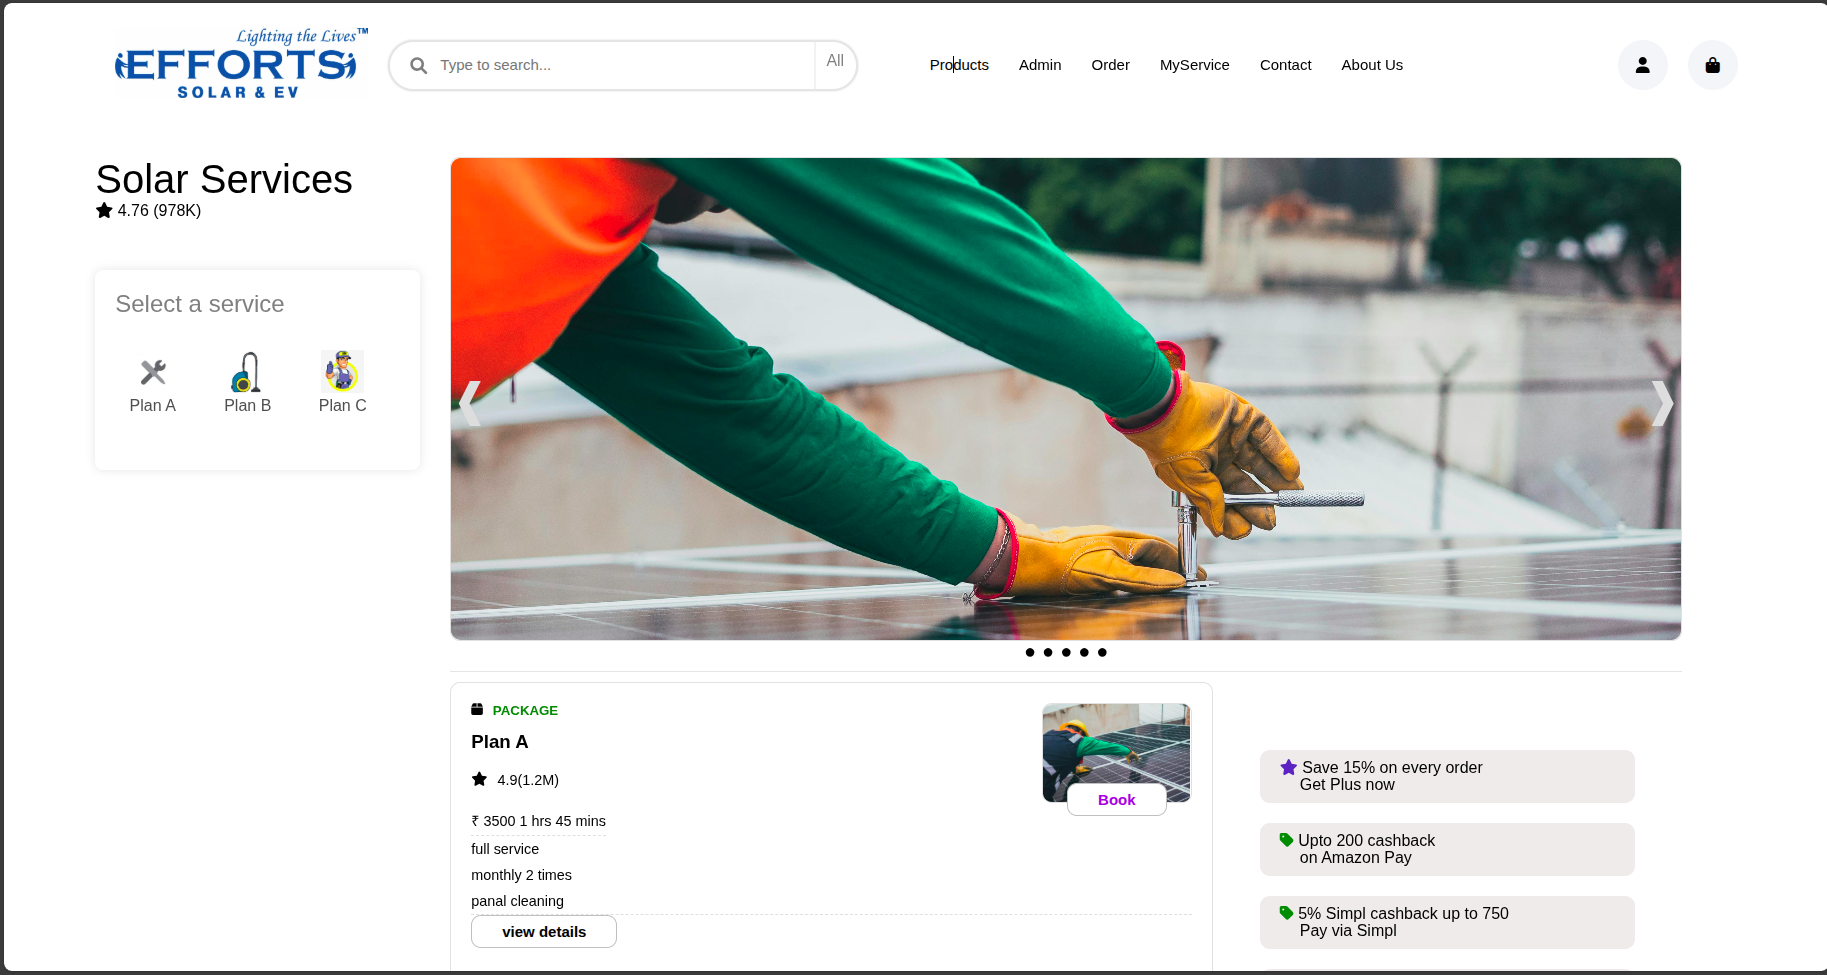Open the All search category dropdown
Viewport: 1827px width, 975px height.
point(835,61)
